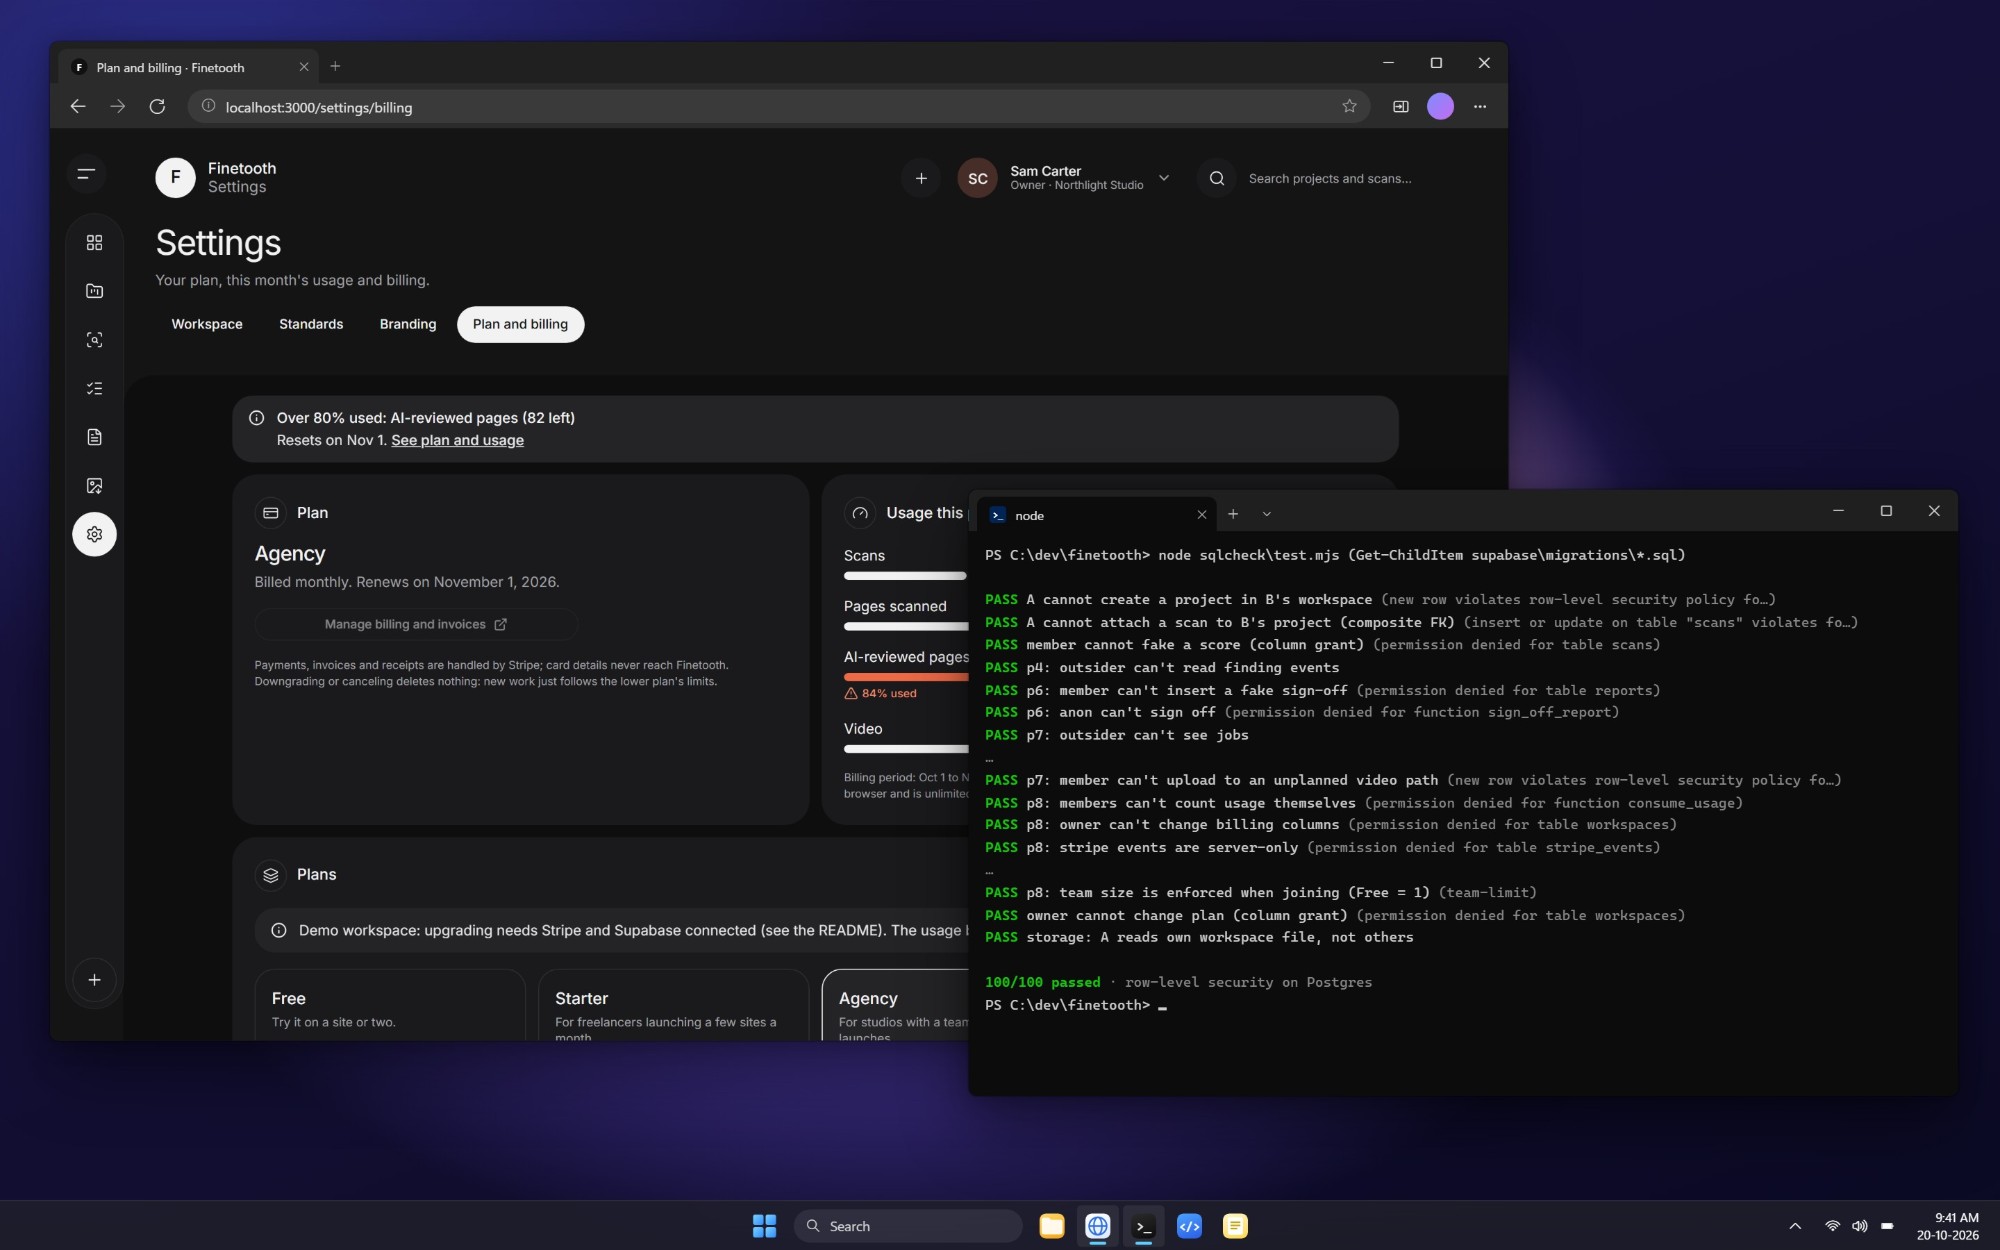The image size is (2000, 1250).
Task: Open the terminal new tab dropdown chevron
Action: point(1266,514)
